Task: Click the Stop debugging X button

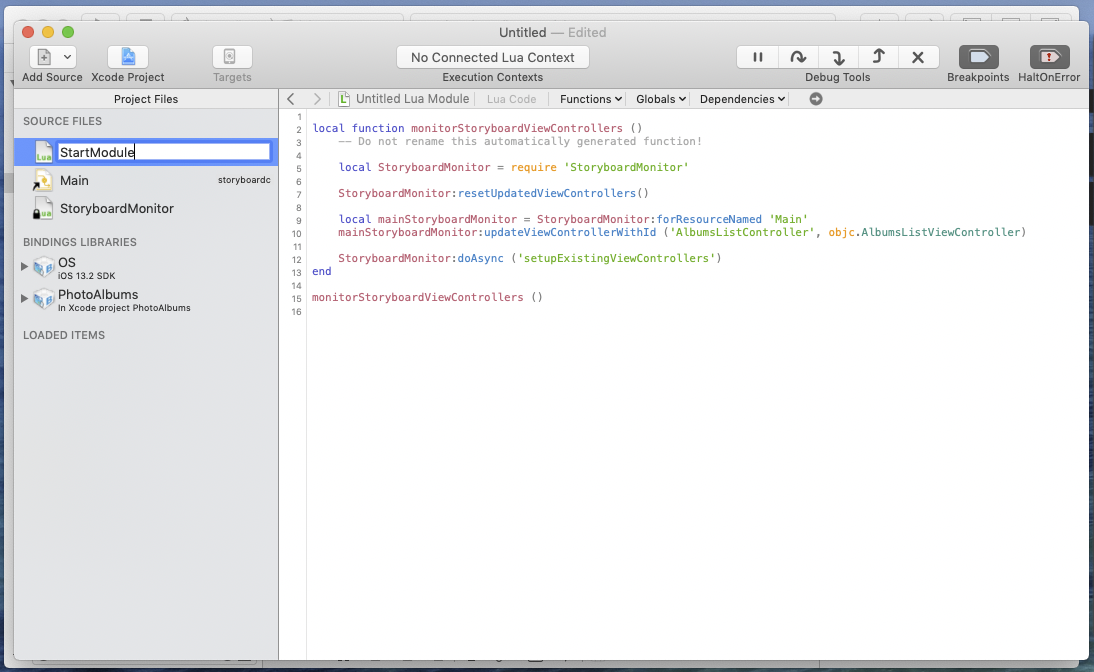Action: tap(918, 57)
